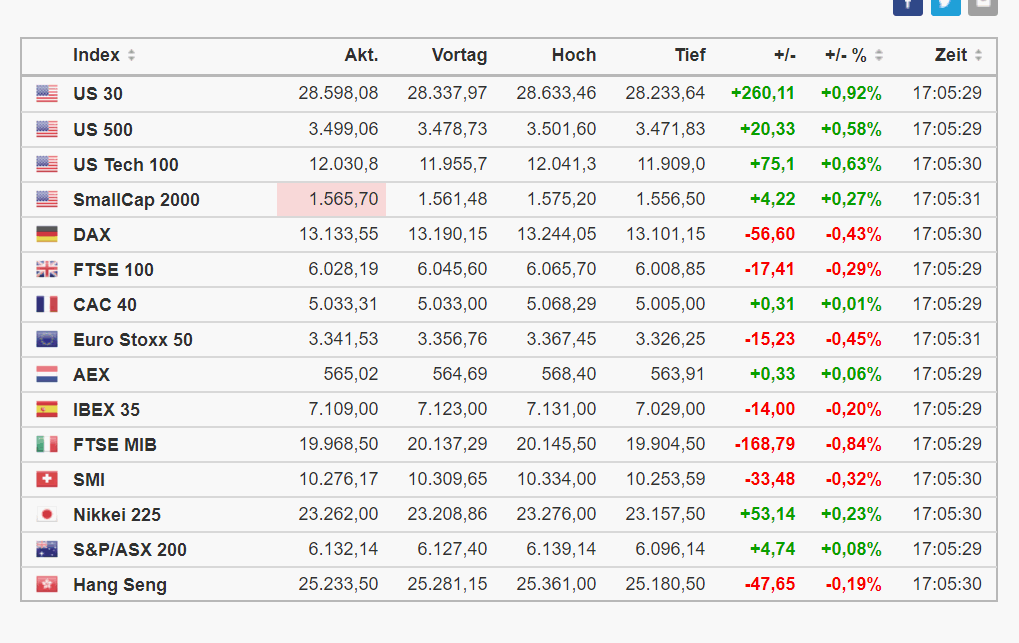Open the FTSE MIB index link
This screenshot has width=1019, height=643.
[x=115, y=444]
